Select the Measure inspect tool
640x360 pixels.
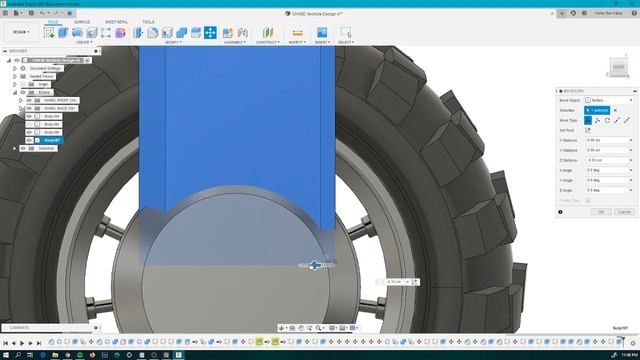(x=298, y=33)
